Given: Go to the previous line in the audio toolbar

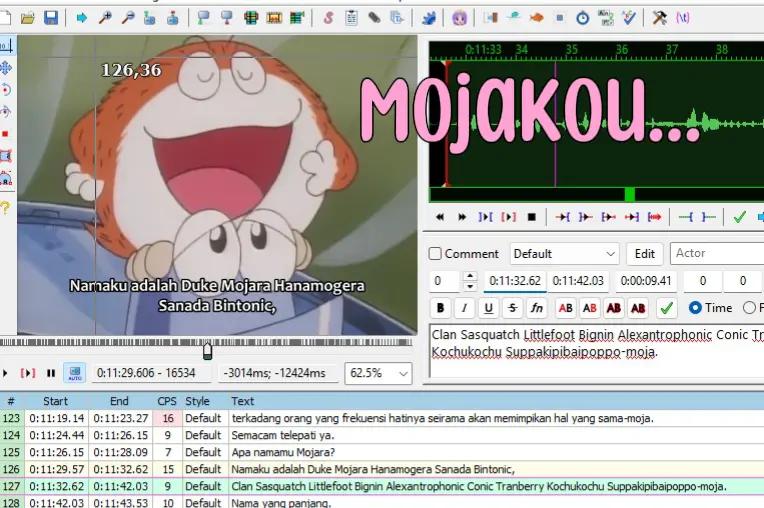Looking at the screenshot, I should (439, 217).
